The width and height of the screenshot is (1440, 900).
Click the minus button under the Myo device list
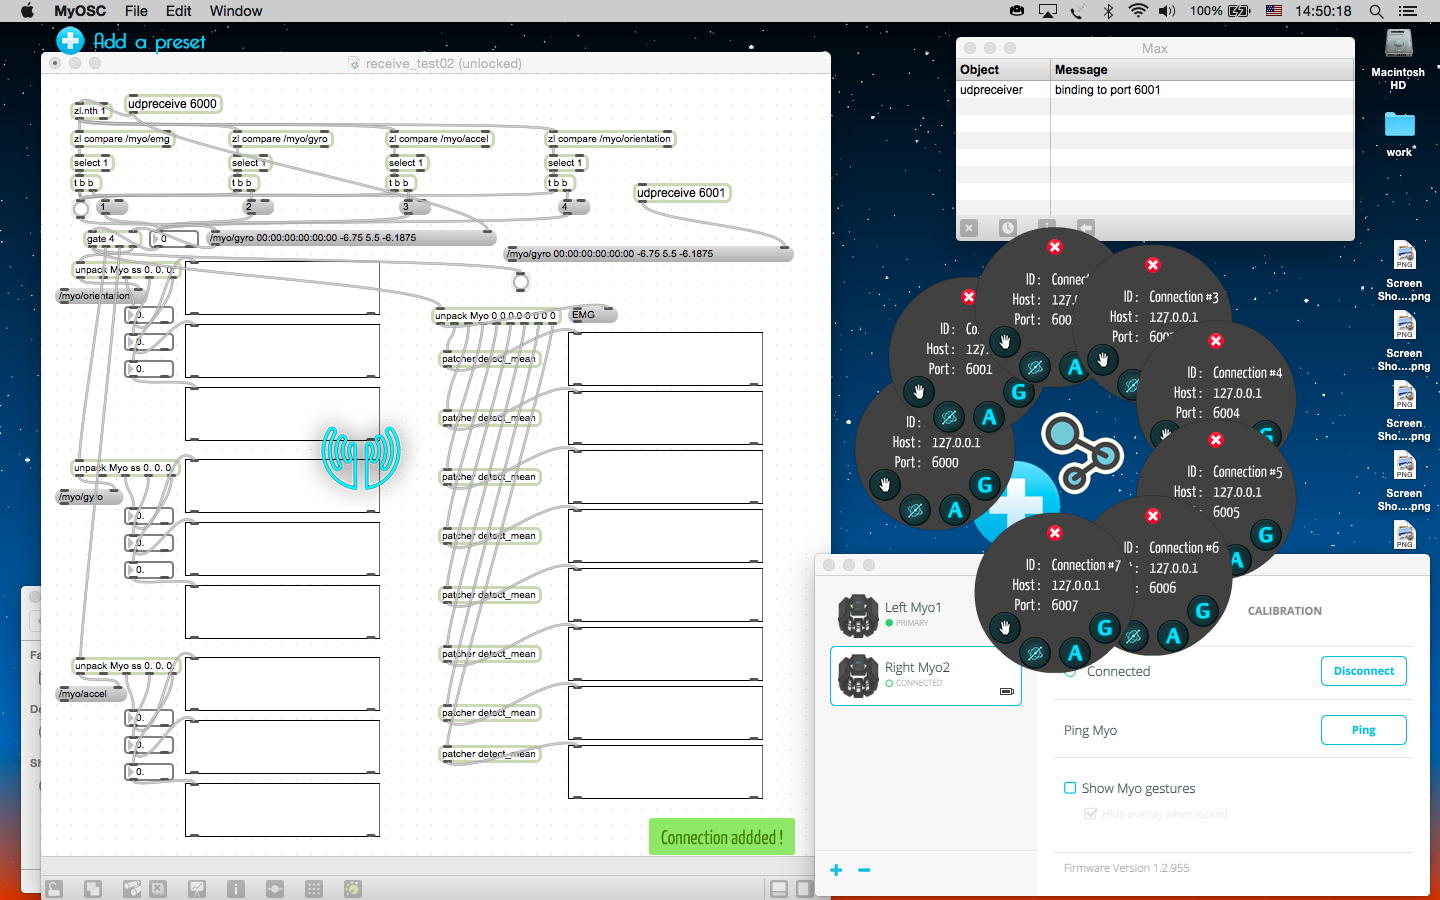pyautogui.click(x=864, y=870)
